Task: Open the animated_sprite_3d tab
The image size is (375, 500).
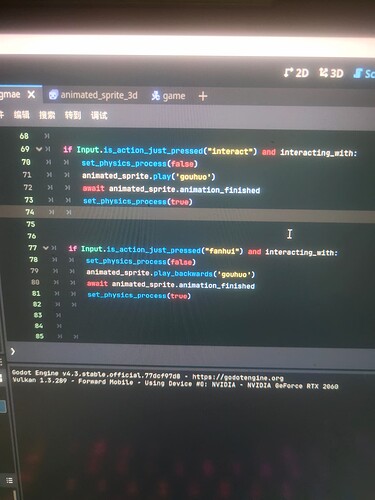Action: point(93,95)
